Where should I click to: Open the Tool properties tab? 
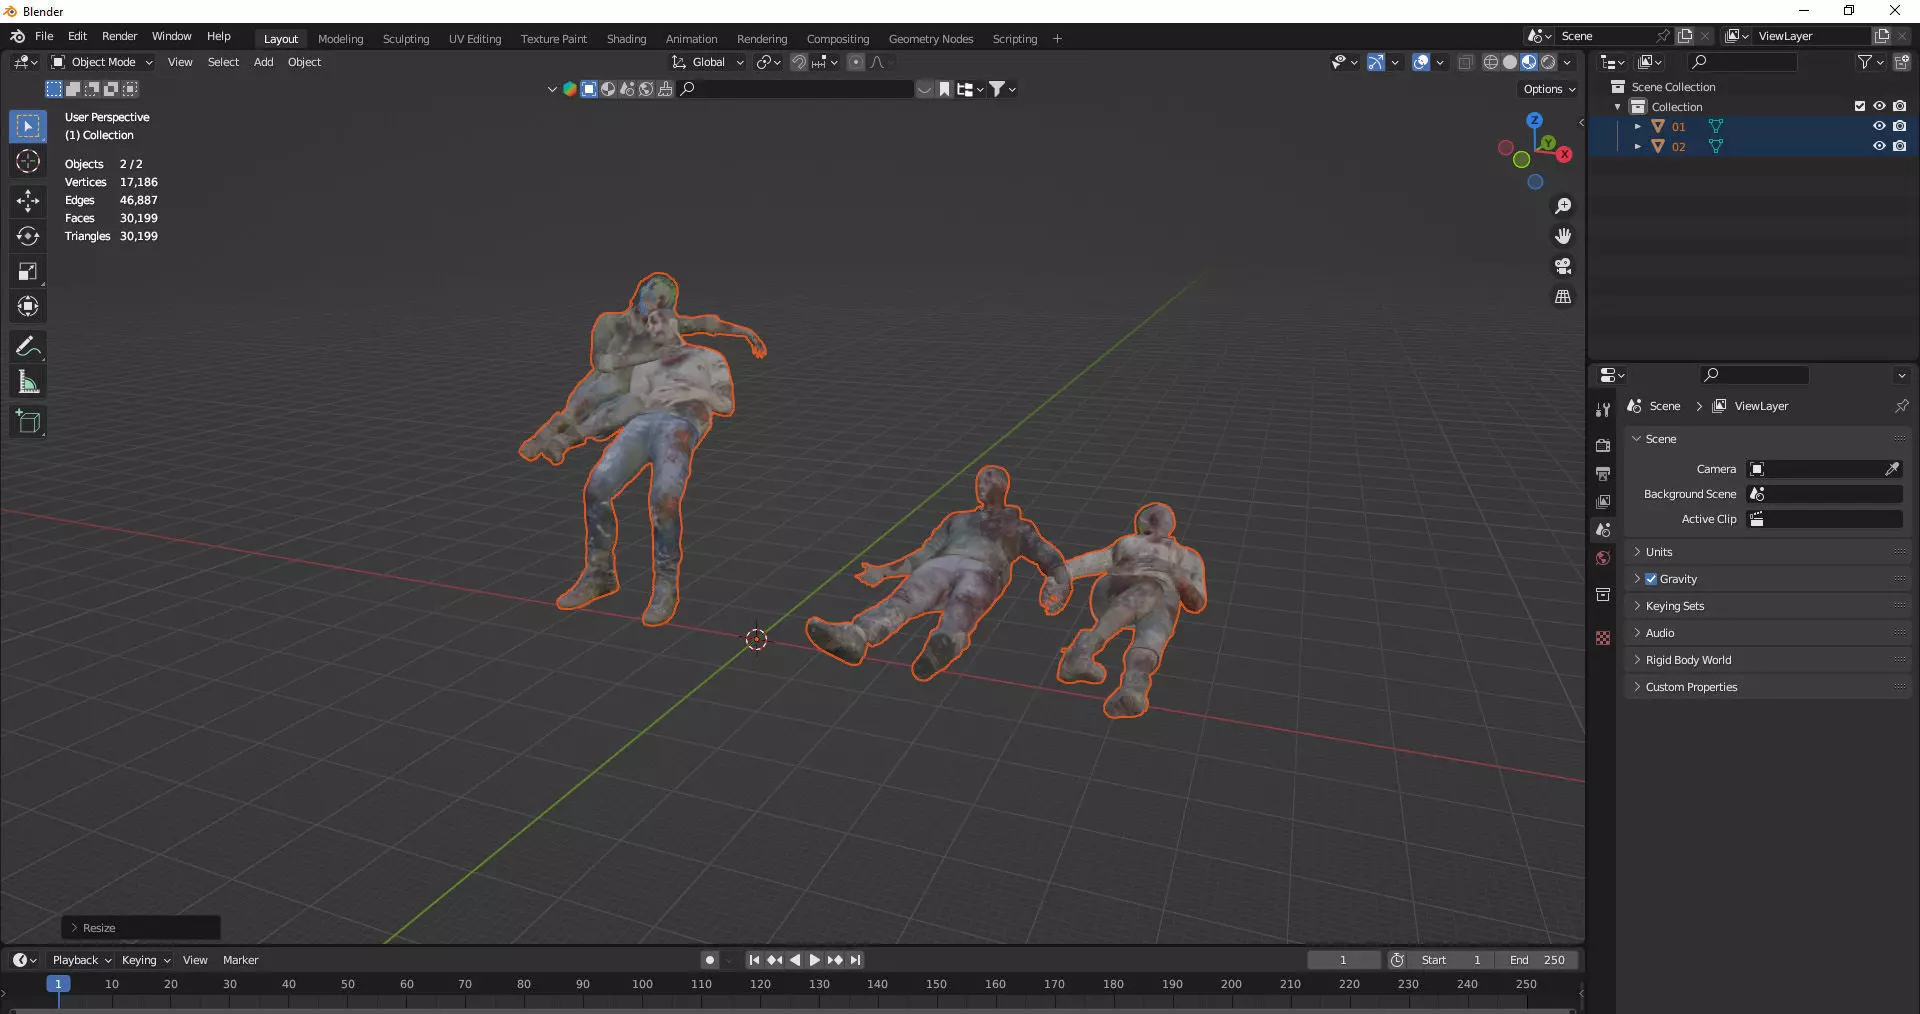(1603, 409)
